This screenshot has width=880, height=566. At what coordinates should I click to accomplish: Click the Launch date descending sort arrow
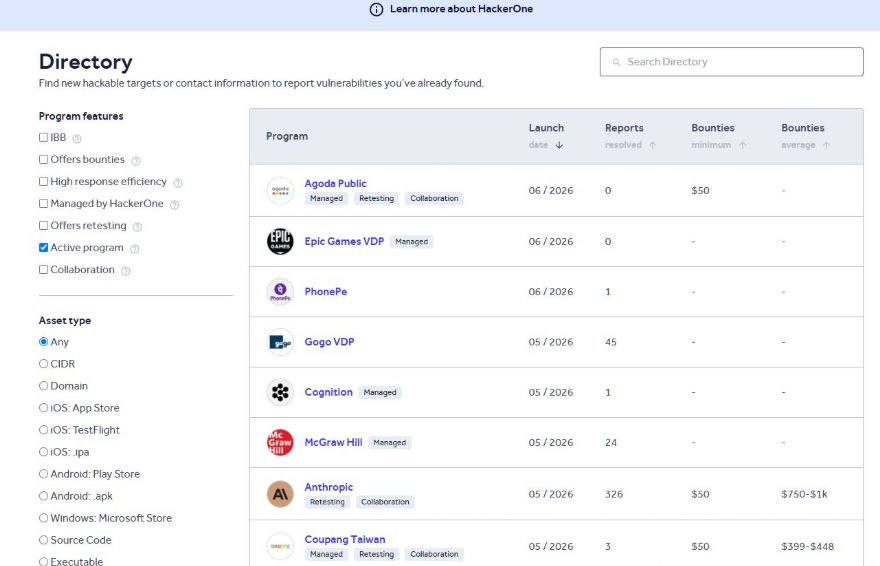(x=559, y=145)
